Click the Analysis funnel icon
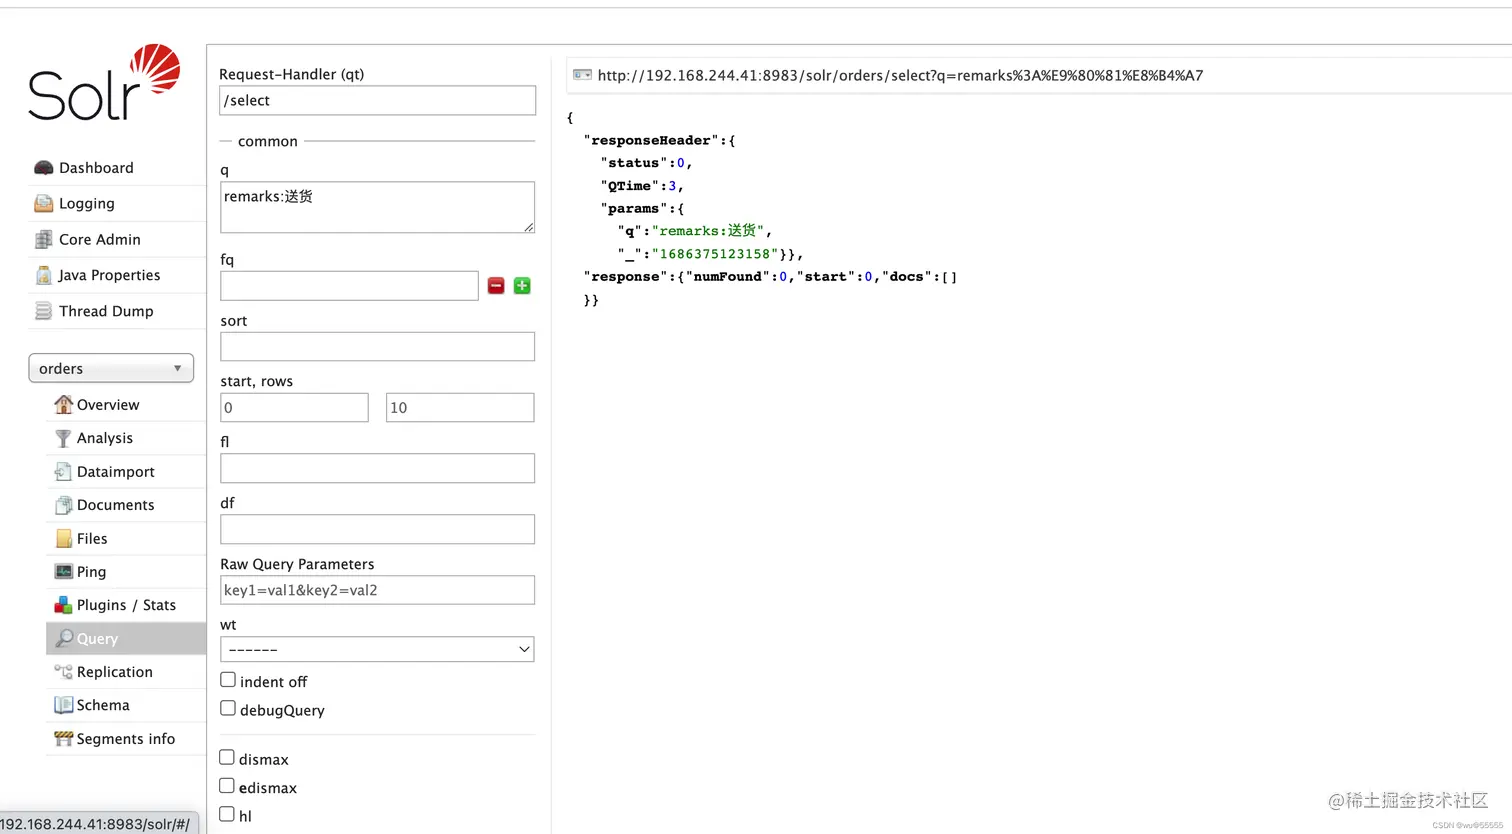The width and height of the screenshot is (1512, 834). click(63, 438)
